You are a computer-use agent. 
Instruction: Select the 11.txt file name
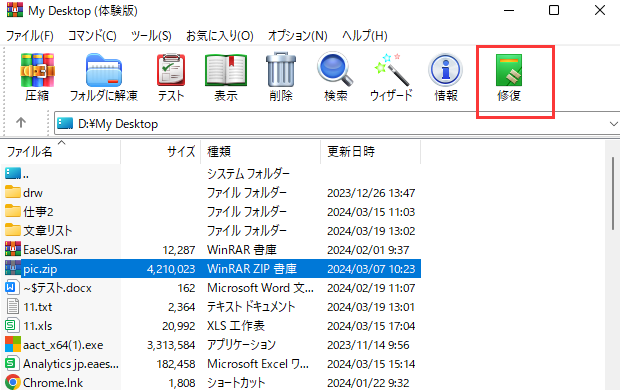coord(38,307)
